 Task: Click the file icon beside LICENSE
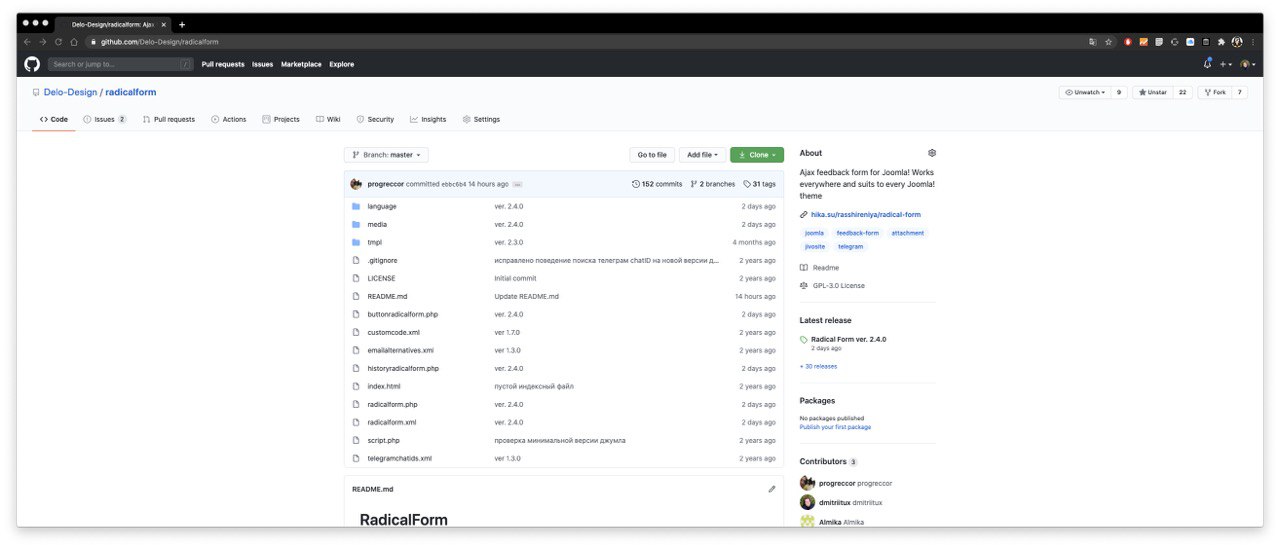pos(355,278)
